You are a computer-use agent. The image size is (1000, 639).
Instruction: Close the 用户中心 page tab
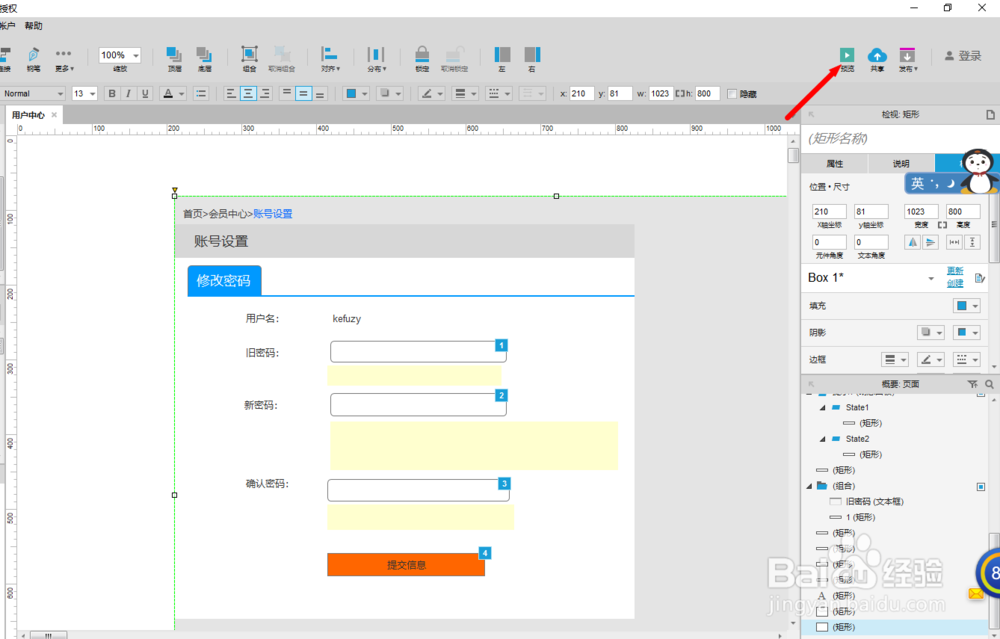pos(54,115)
